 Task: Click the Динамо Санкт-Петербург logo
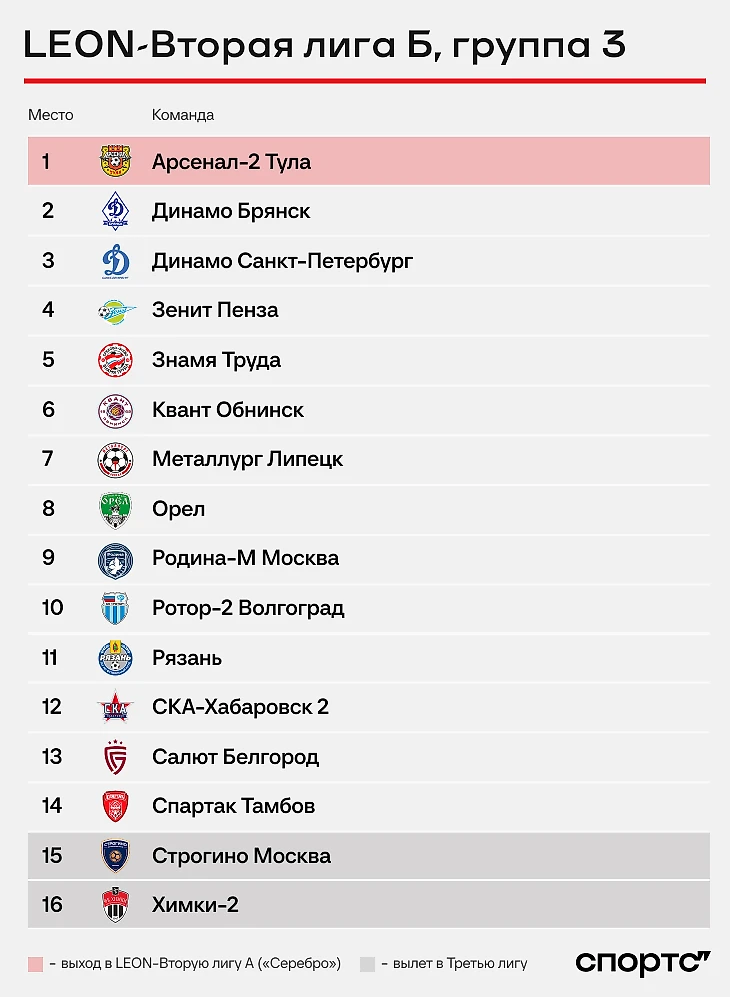click(x=115, y=261)
